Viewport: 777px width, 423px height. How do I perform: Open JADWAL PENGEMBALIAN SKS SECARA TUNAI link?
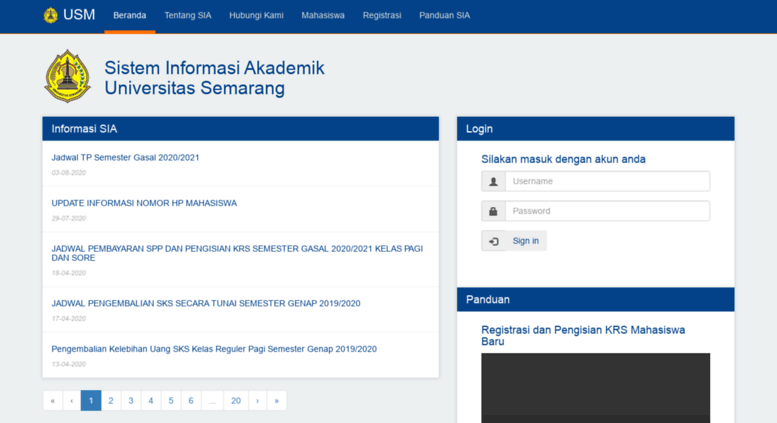206,303
